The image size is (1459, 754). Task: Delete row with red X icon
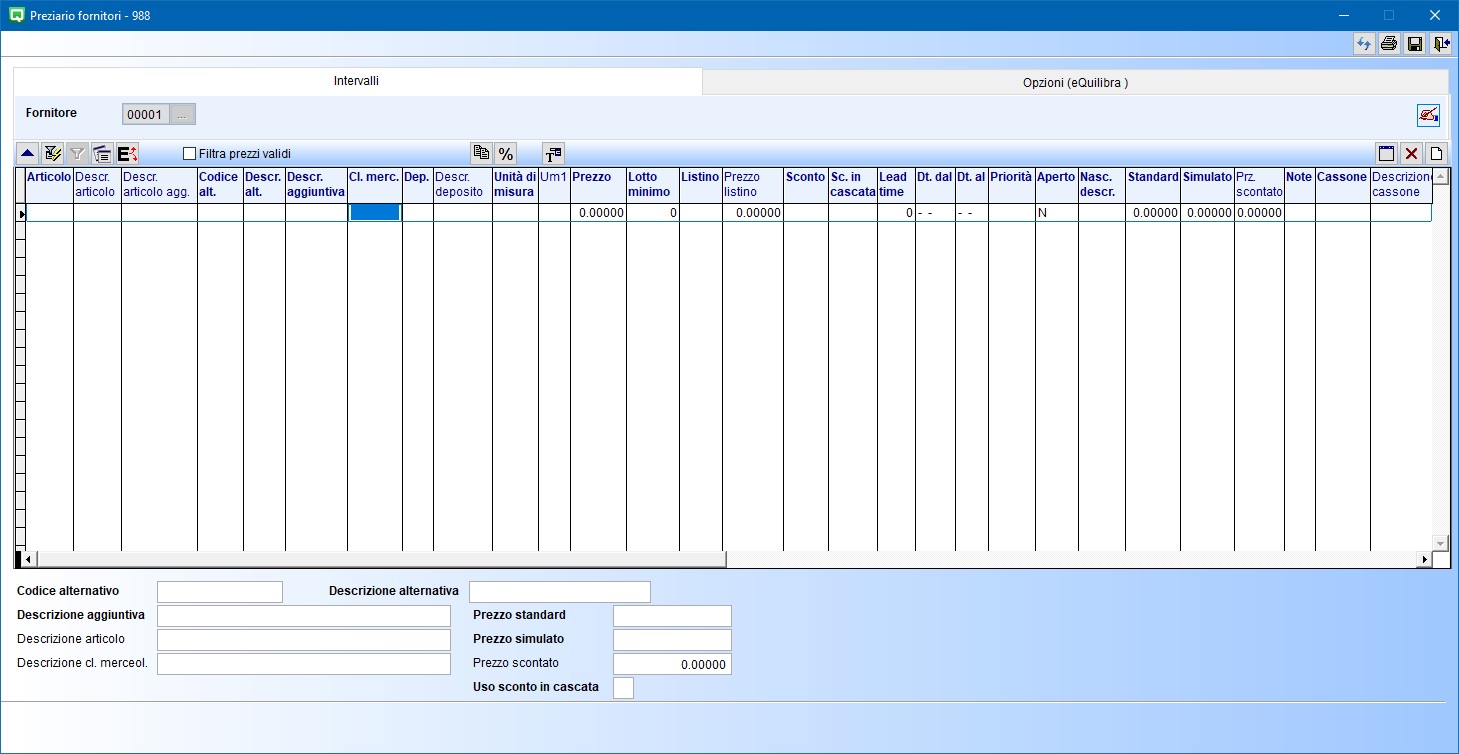[x=1411, y=154]
